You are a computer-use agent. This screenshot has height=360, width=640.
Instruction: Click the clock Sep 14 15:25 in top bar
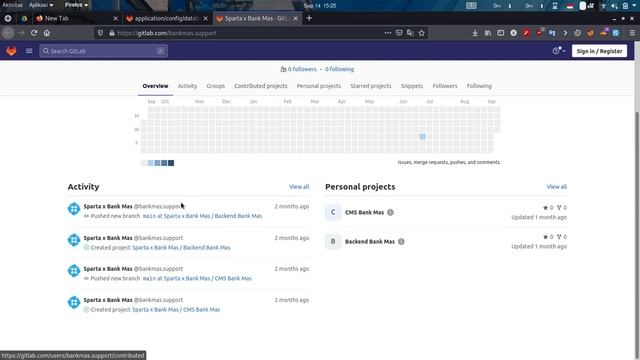(320, 6)
